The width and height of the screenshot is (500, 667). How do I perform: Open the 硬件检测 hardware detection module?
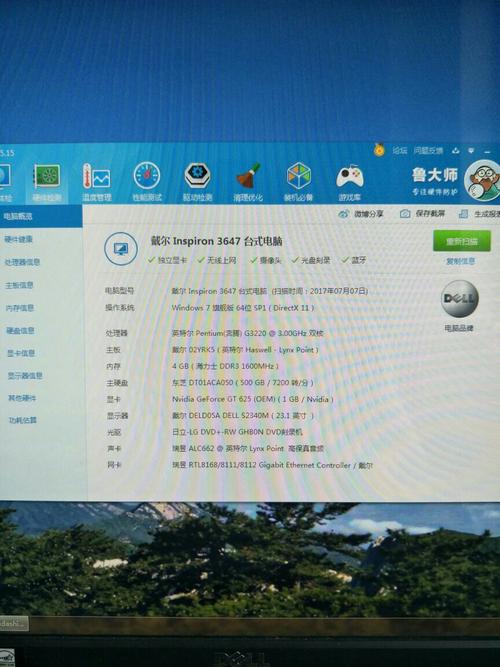(47, 182)
